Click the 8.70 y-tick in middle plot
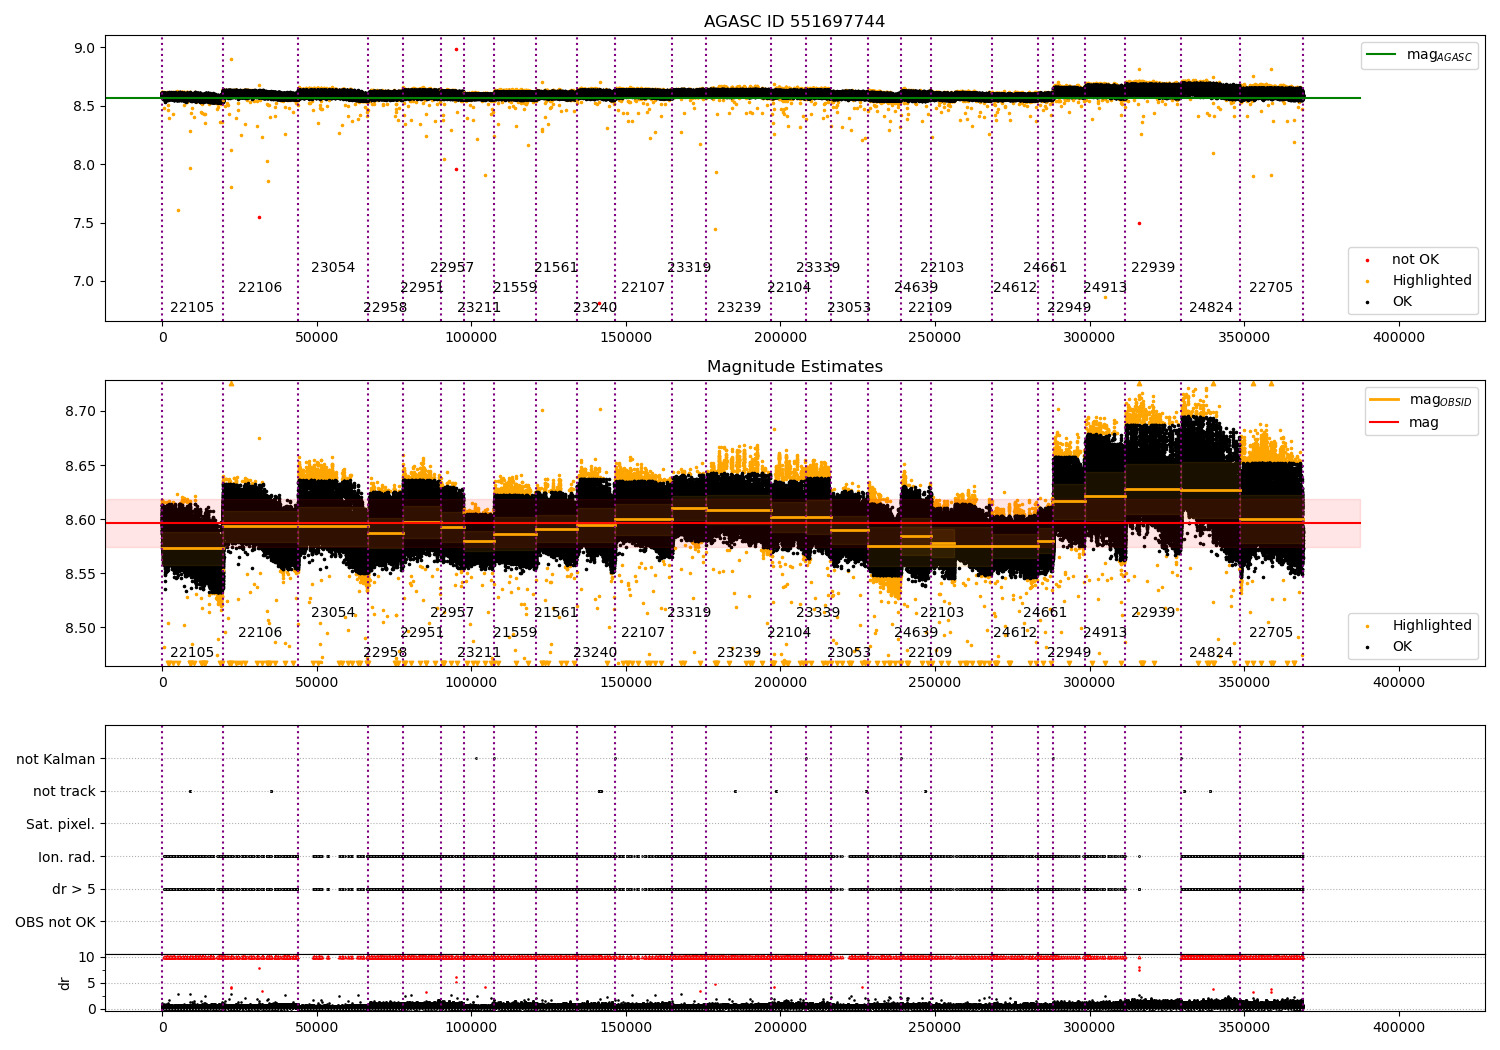This screenshot has height=1050, width=1500. coord(79,411)
